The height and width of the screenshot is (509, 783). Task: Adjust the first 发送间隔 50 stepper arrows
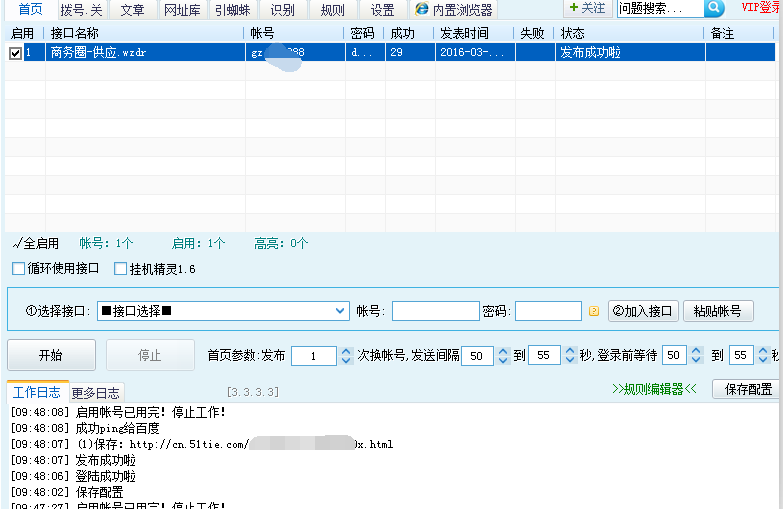point(502,356)
